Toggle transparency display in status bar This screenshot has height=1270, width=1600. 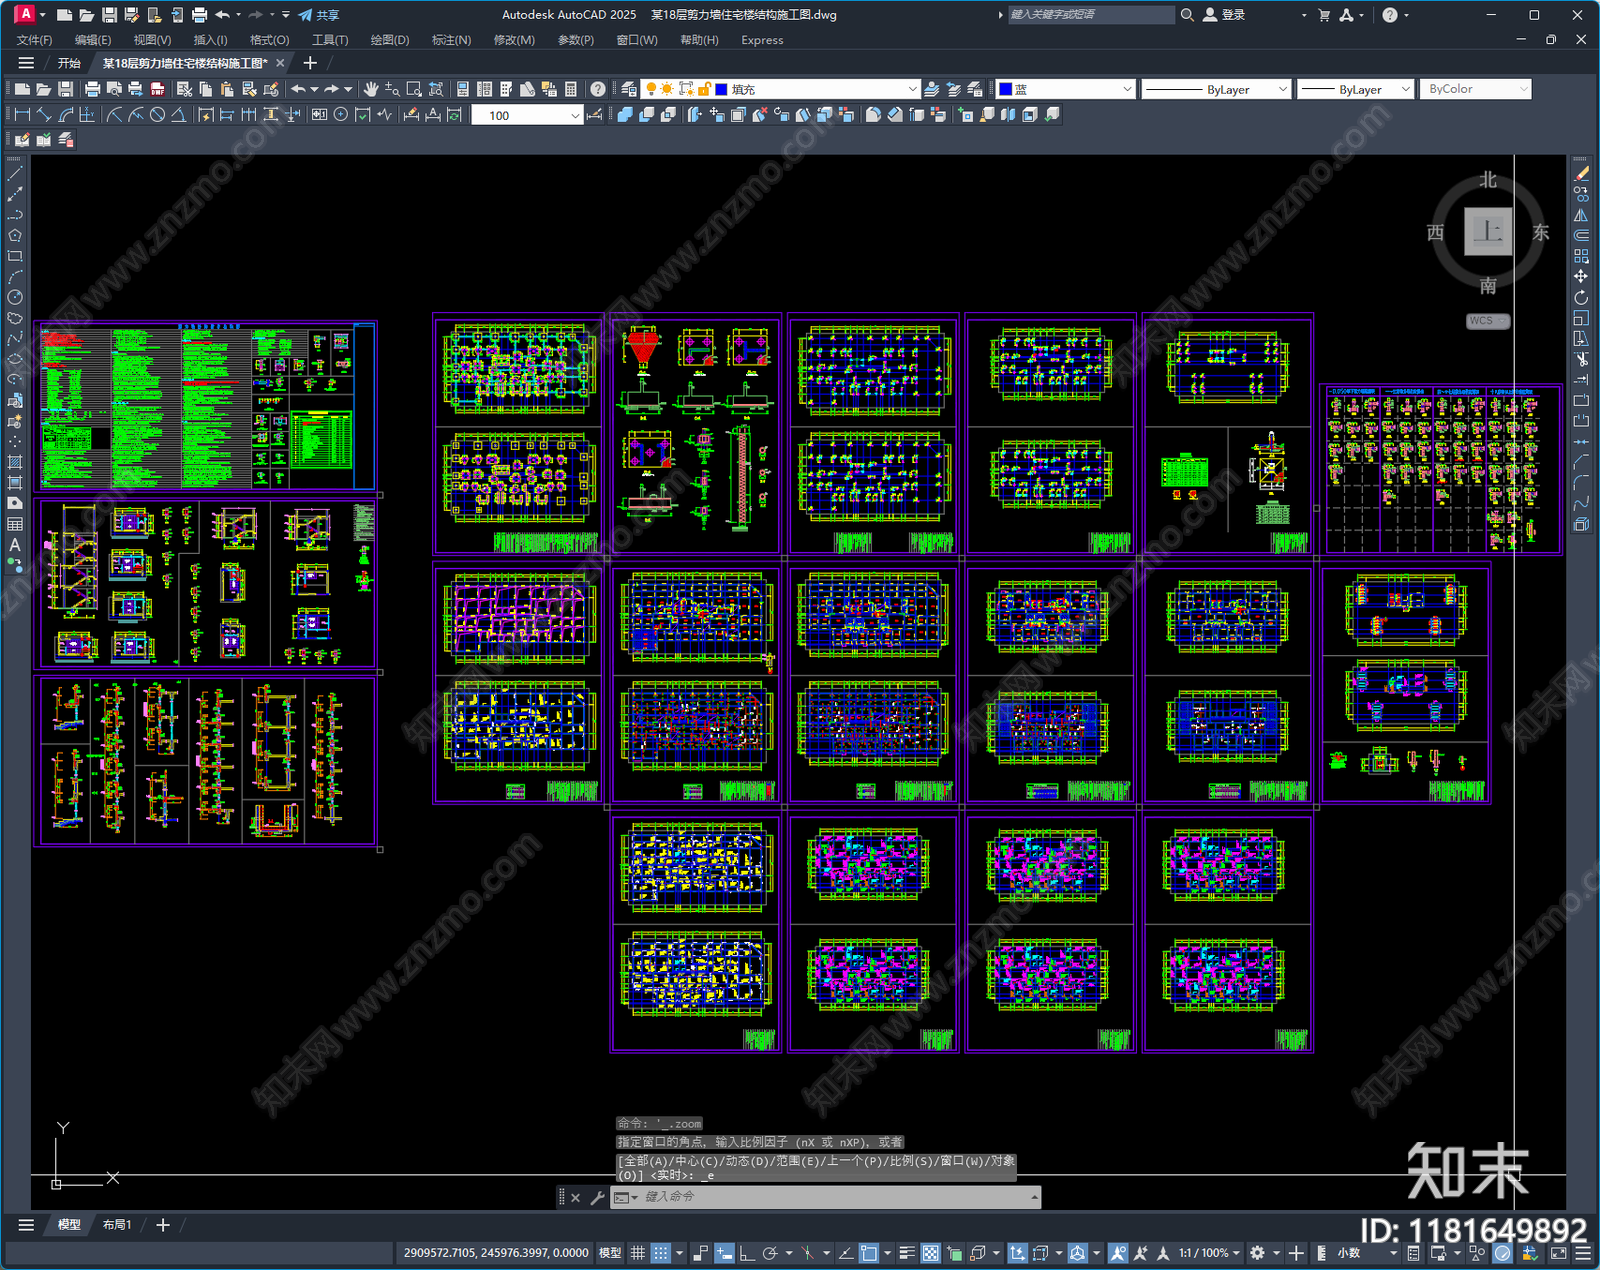(x=930, y=1253)
